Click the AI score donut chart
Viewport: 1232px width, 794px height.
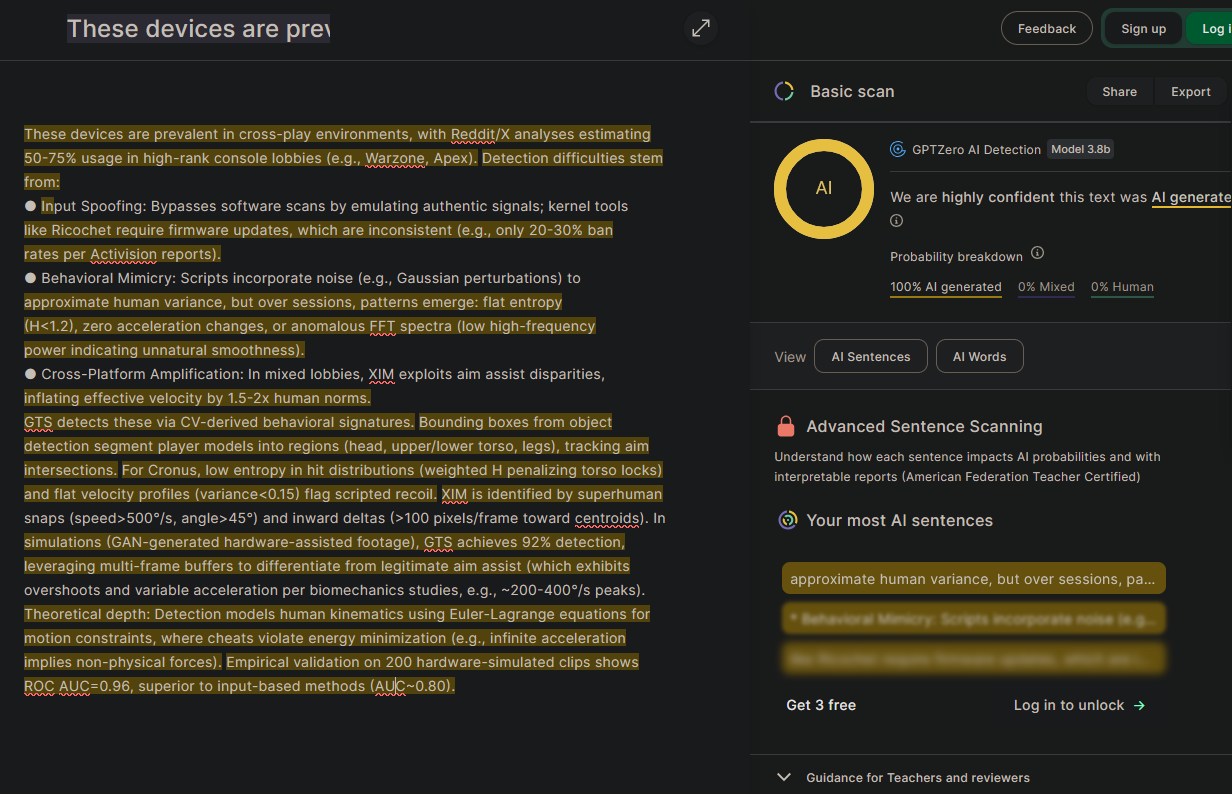823,188
